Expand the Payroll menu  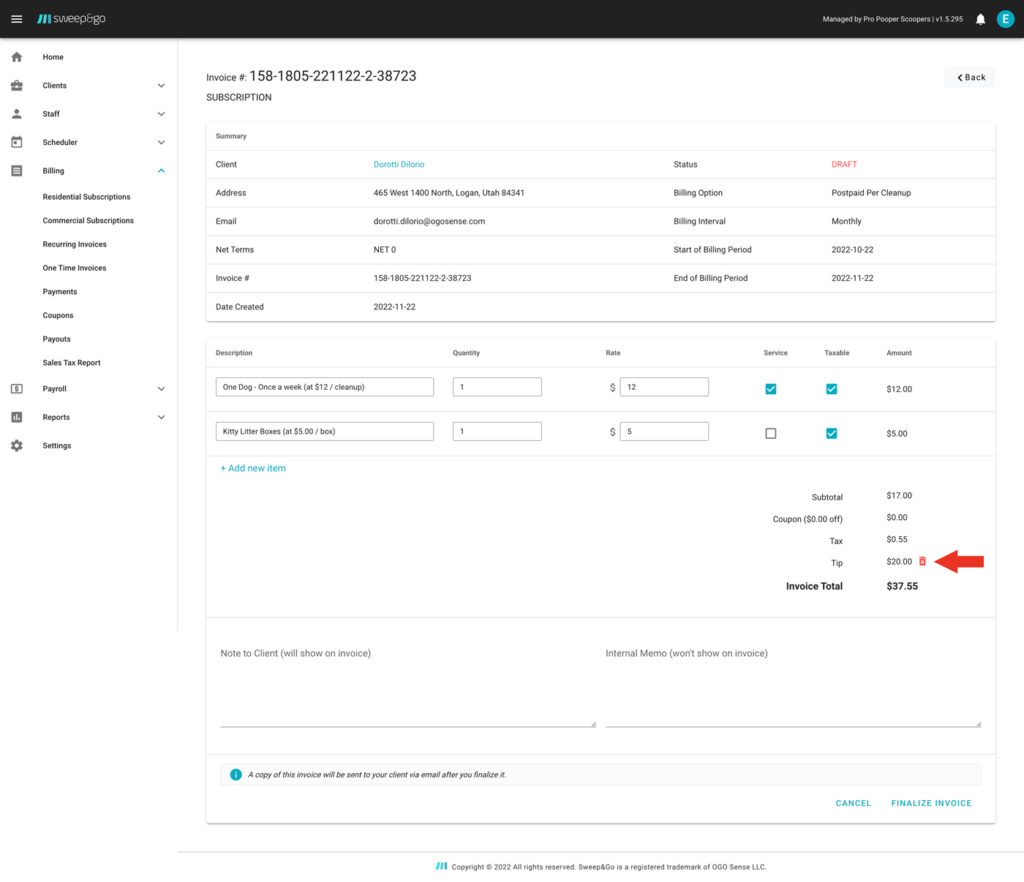pyautogui.click(x=161, y=389)
